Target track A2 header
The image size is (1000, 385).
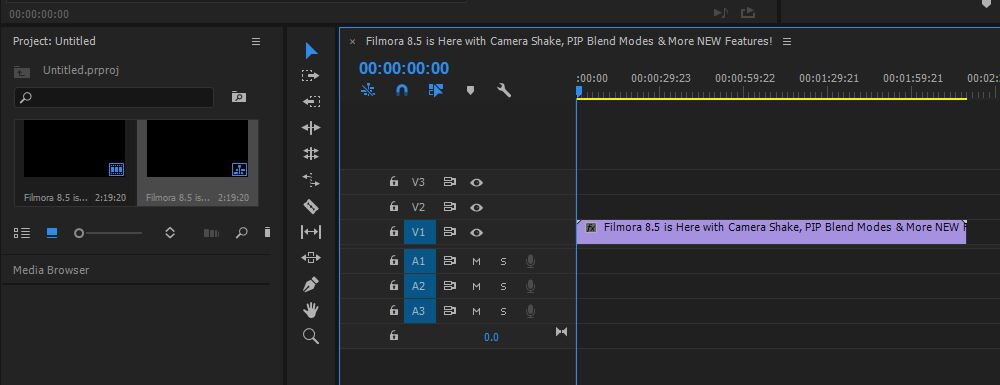click(420, 286)
